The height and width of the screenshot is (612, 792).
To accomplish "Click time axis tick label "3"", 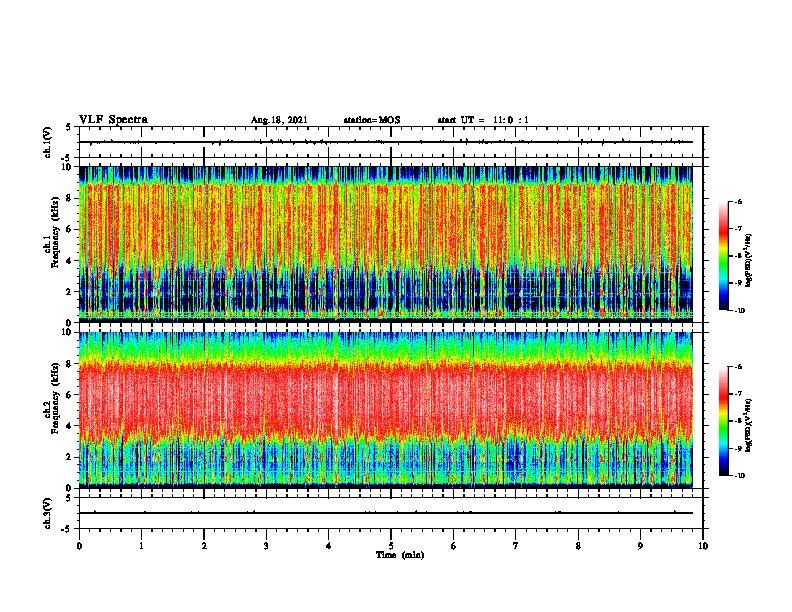I will [266, 546].
